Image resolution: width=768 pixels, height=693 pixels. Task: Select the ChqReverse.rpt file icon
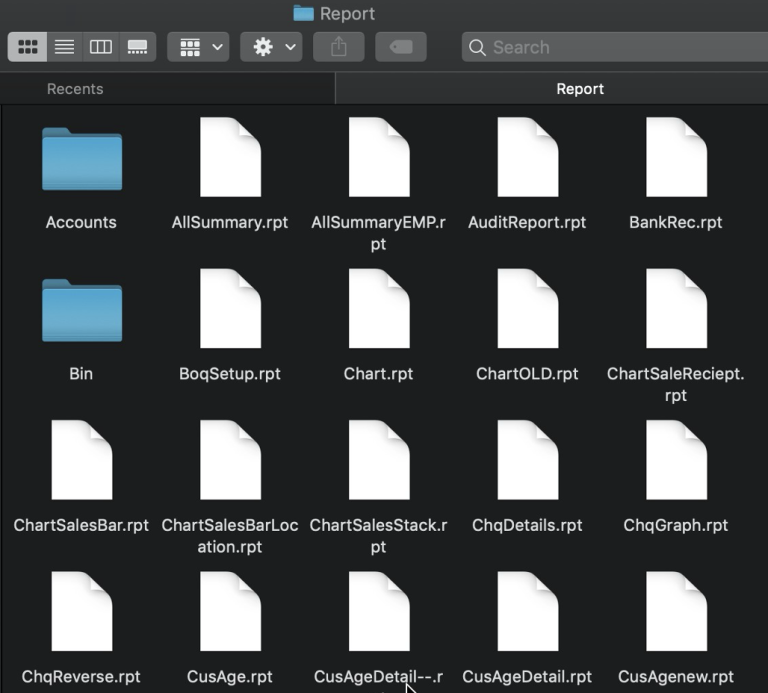(x=82, y=611)
